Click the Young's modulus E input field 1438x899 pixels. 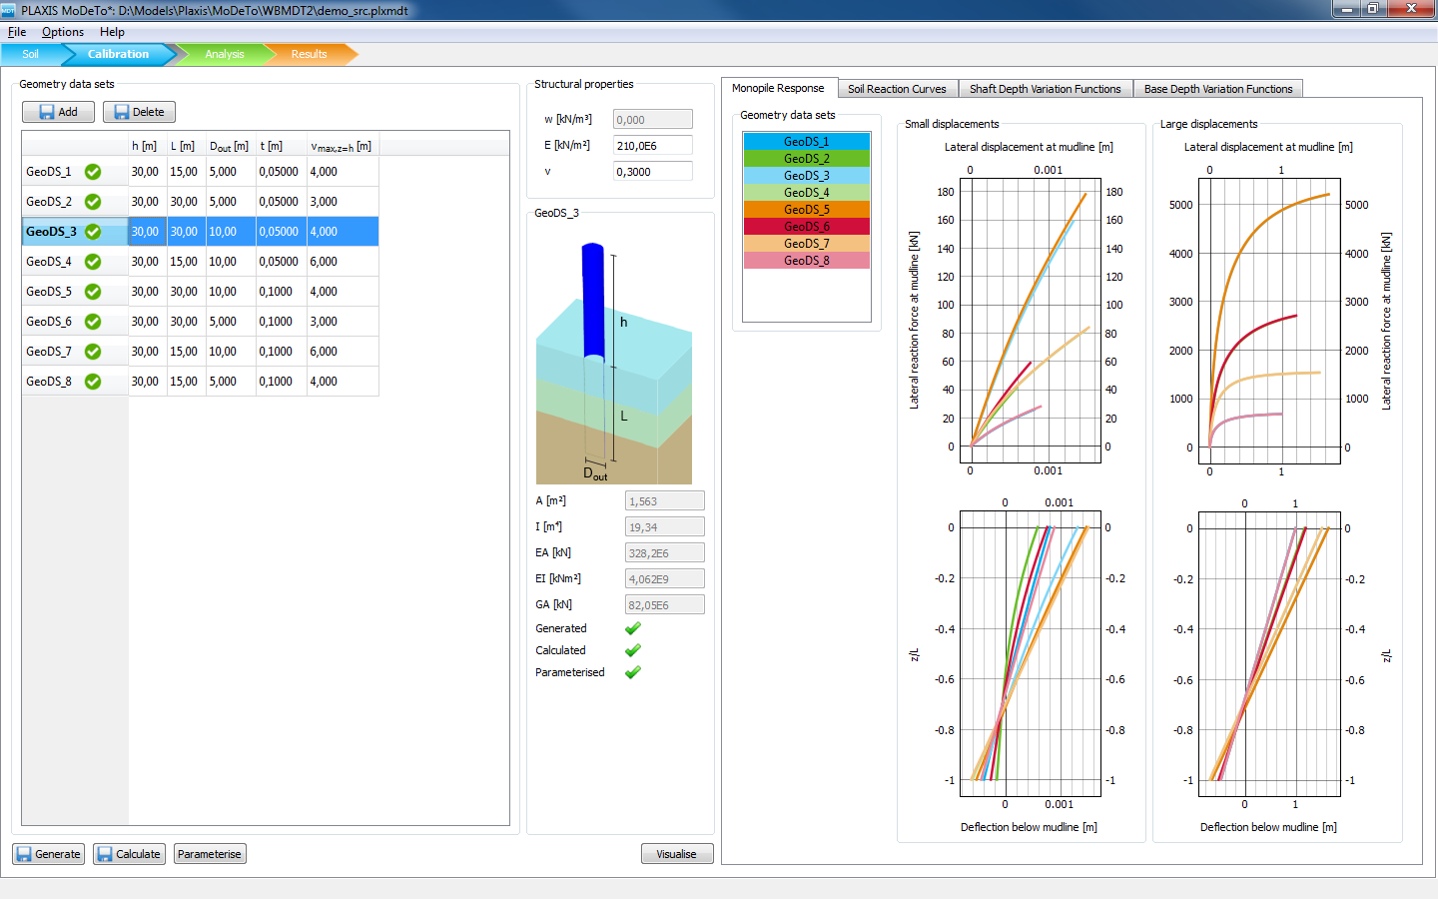pos(652,146)
